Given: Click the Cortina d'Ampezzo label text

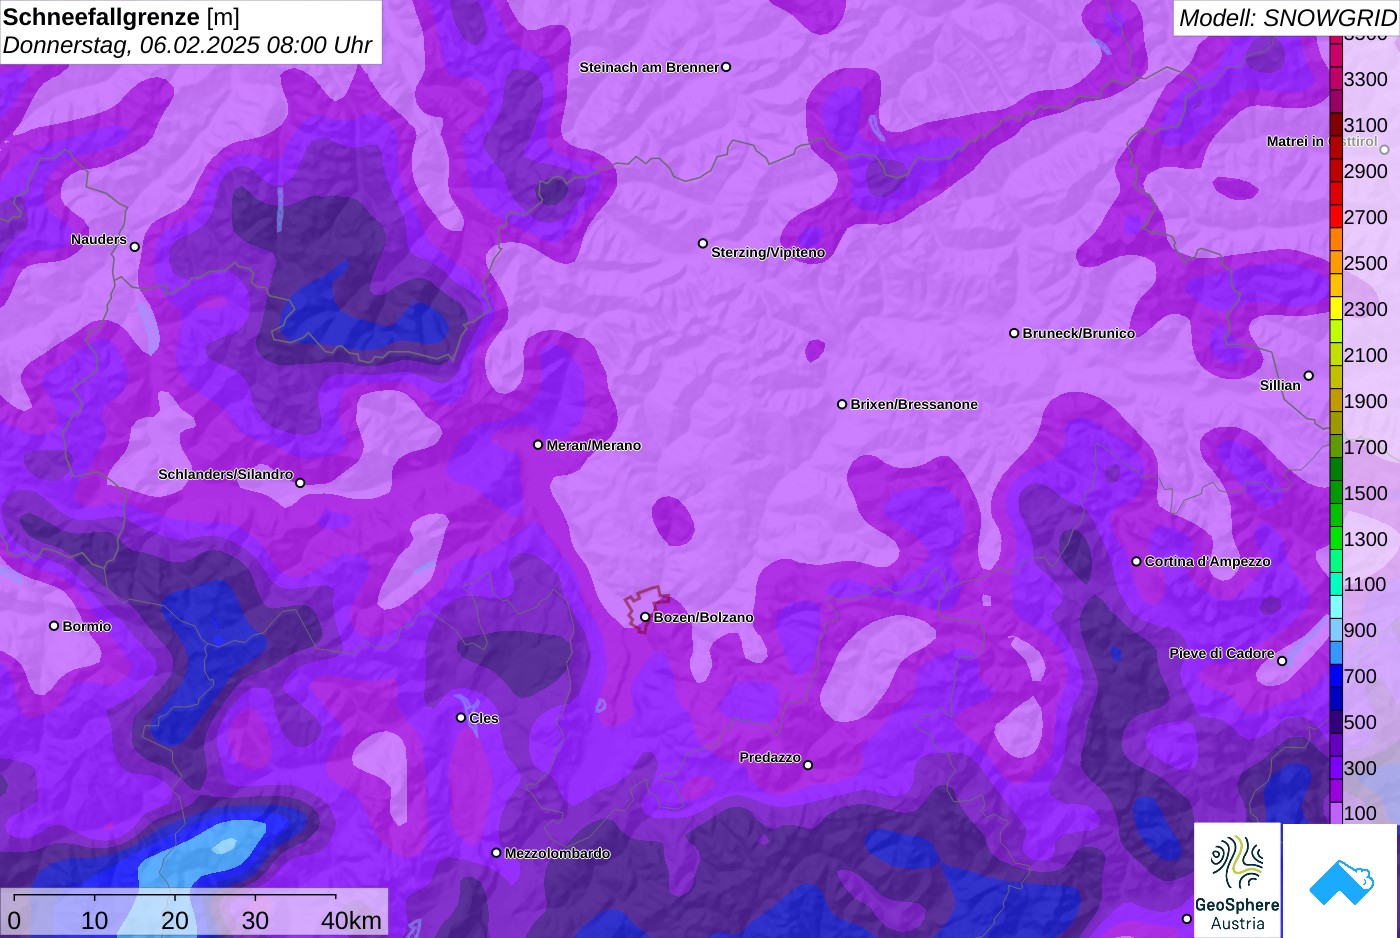Looking at the screenshot, I should point(1208,561).
